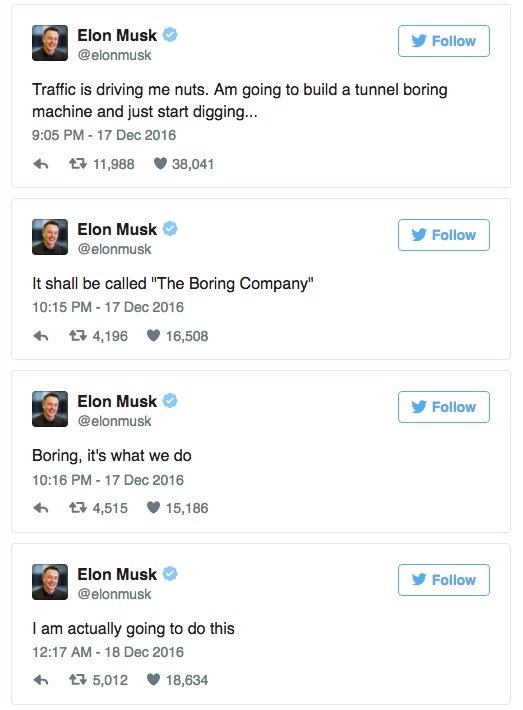Like the tweet with 38,041 likes
The image size is (523, 710).
(x=160, y=163)
